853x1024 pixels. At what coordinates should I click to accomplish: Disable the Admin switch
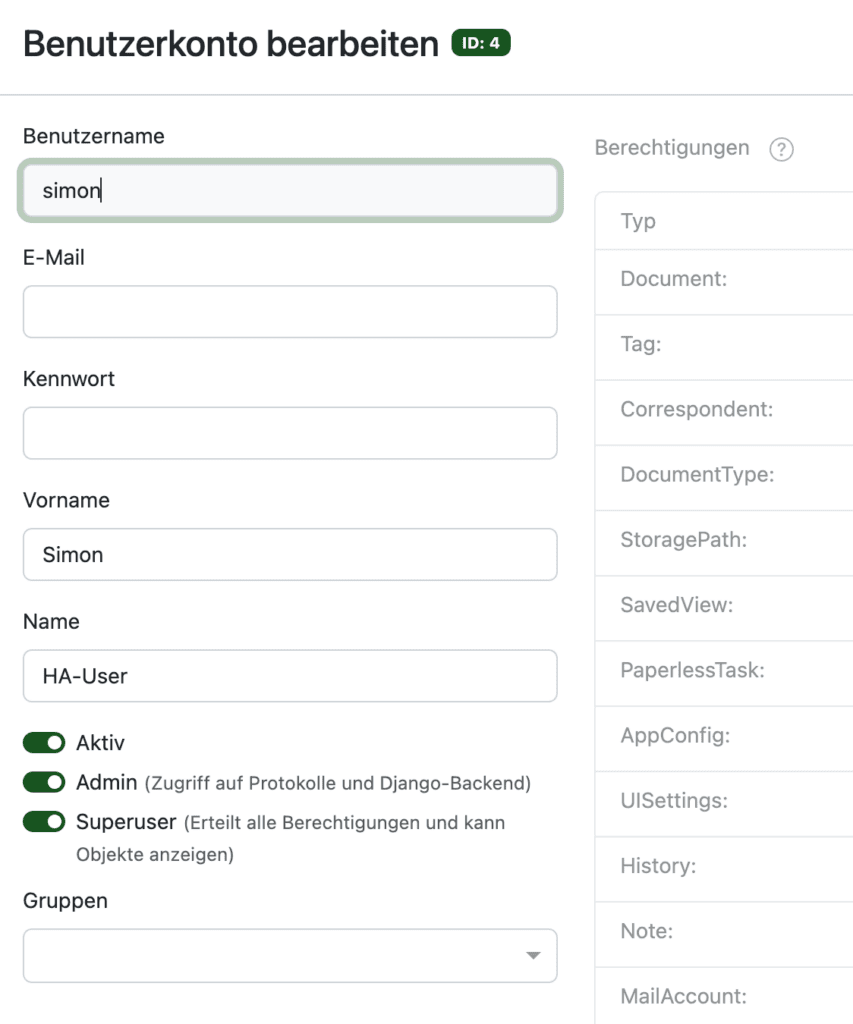(44, 782)
